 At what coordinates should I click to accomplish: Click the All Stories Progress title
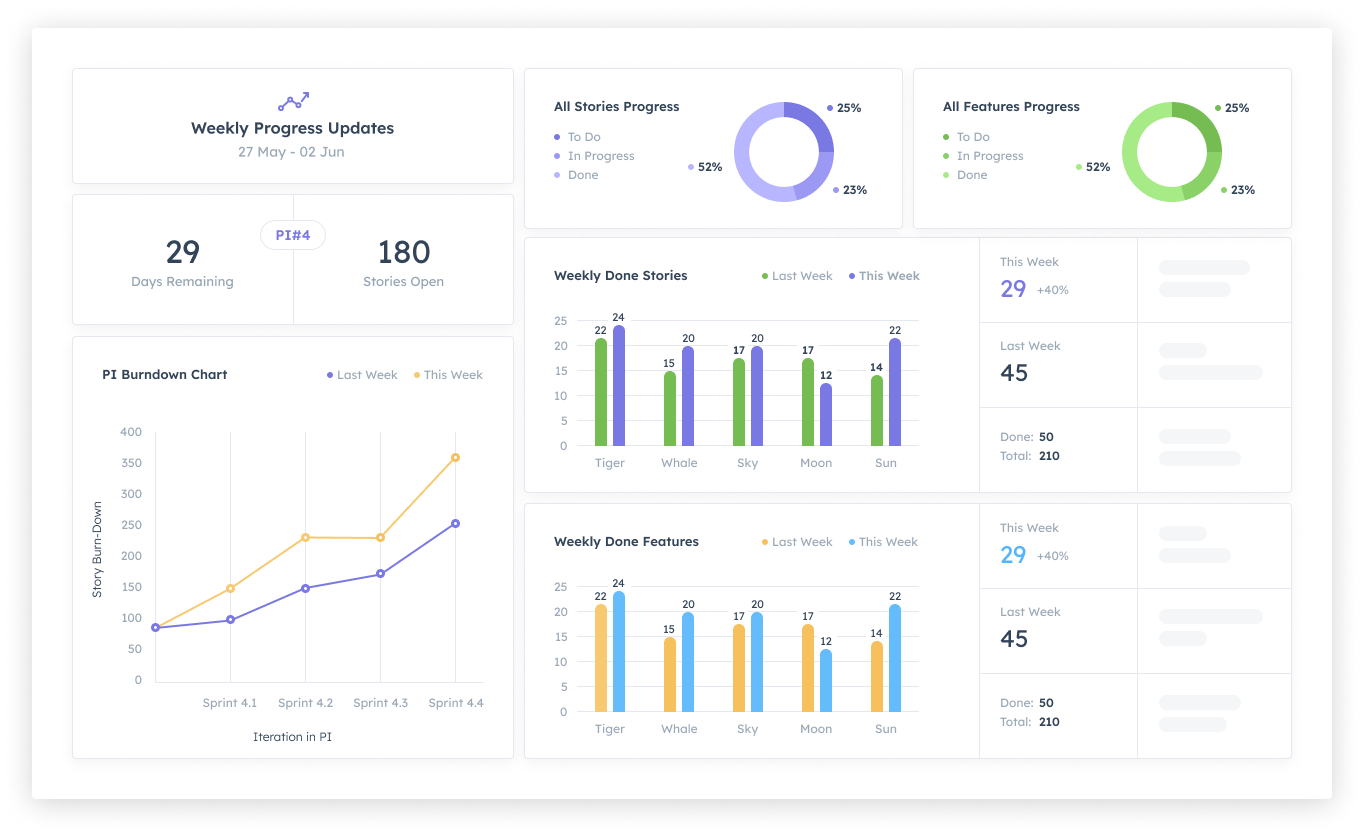(617, 107)
